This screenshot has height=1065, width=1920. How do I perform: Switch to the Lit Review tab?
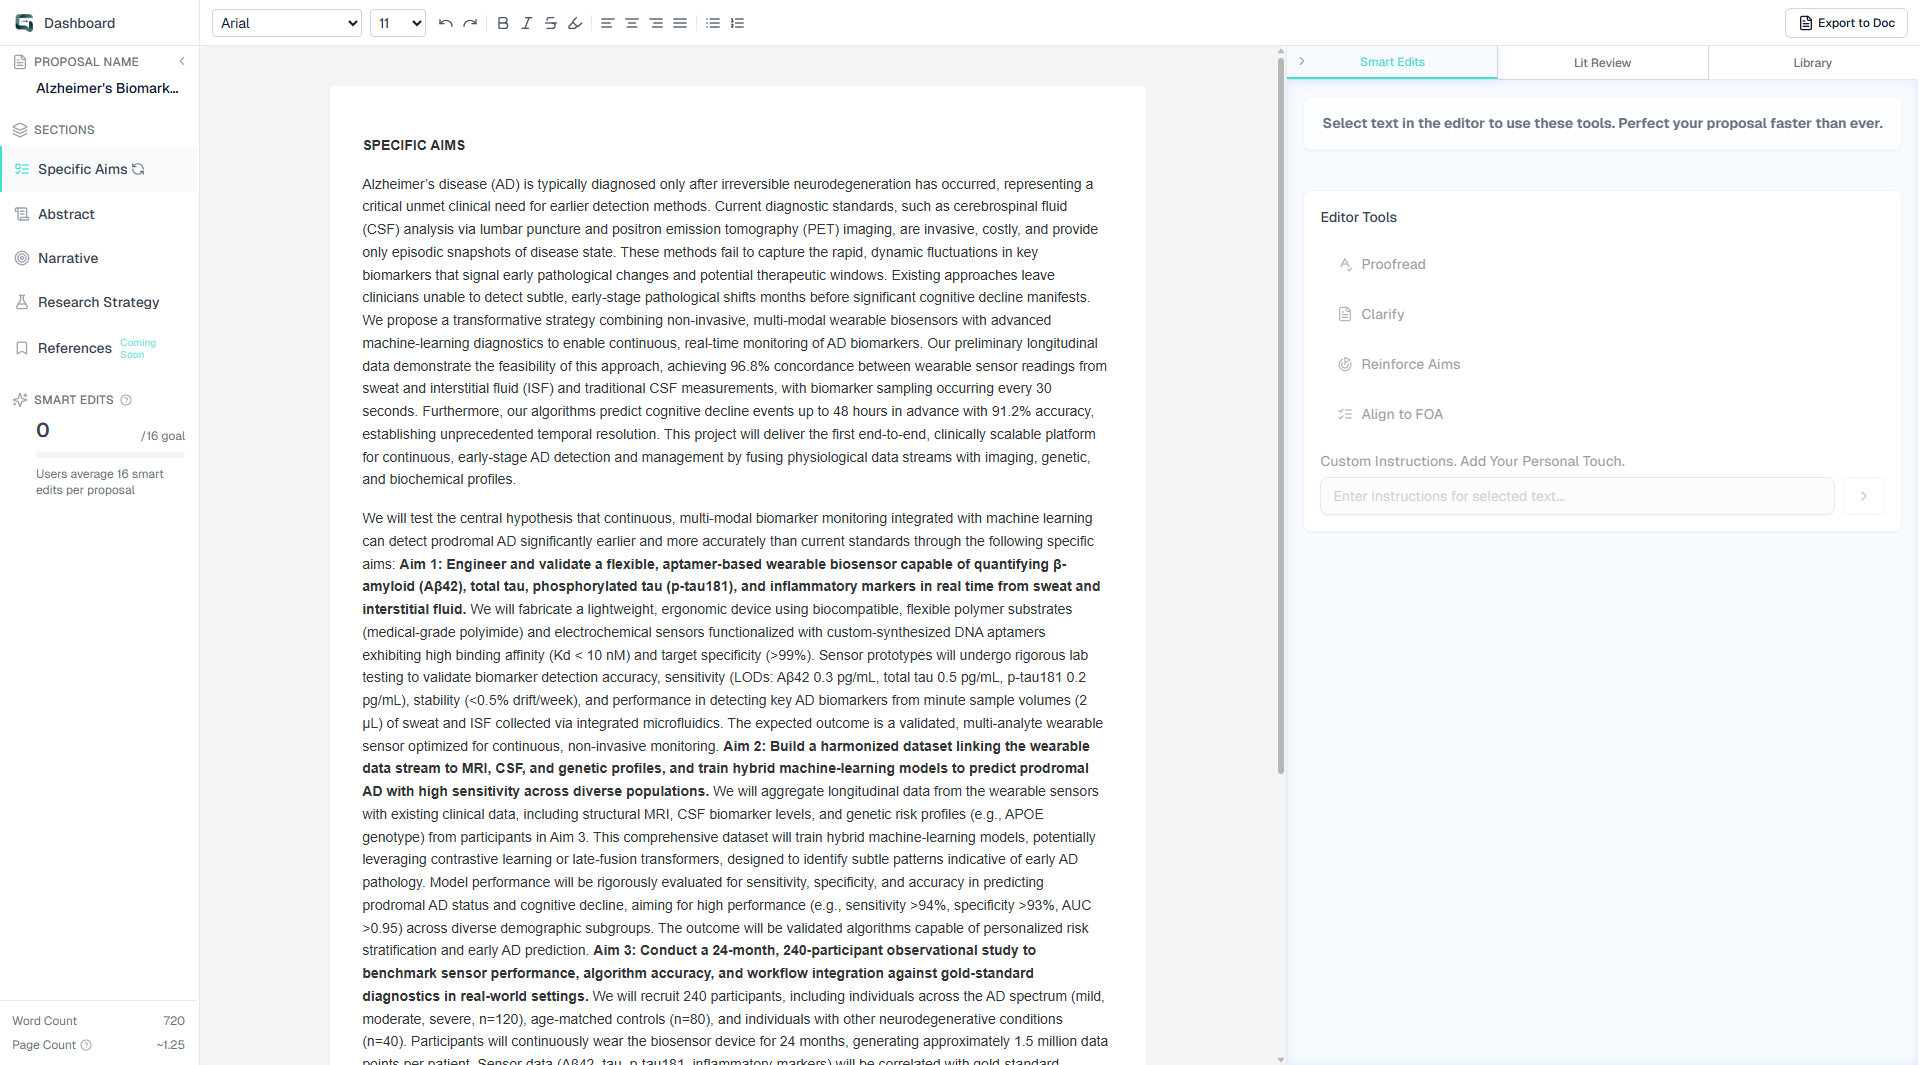coord(1602,63)
